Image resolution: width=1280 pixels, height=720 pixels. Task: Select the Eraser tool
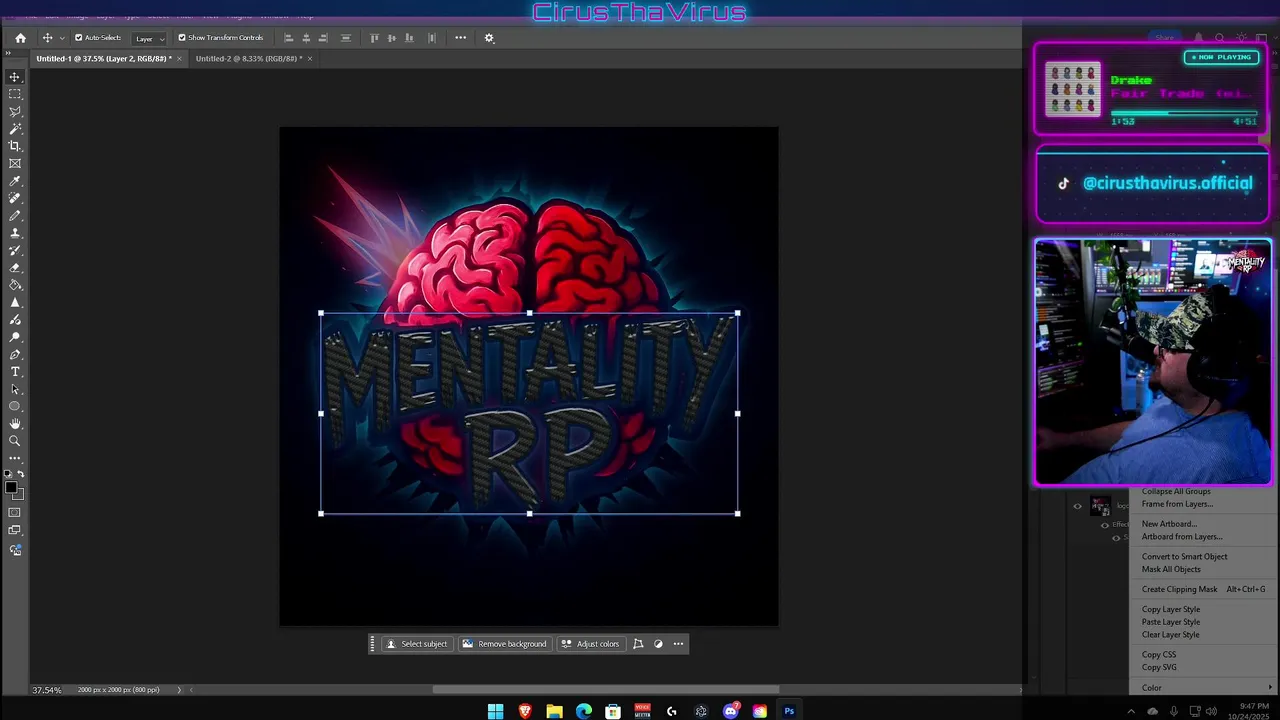coord(15,267)
